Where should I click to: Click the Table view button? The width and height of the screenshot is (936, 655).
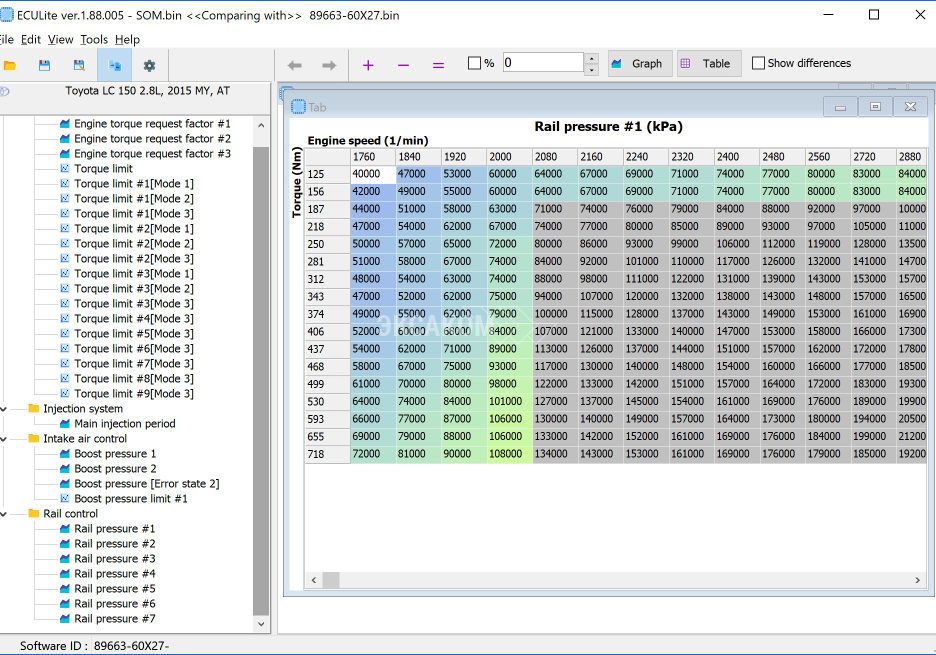point(706,63)
